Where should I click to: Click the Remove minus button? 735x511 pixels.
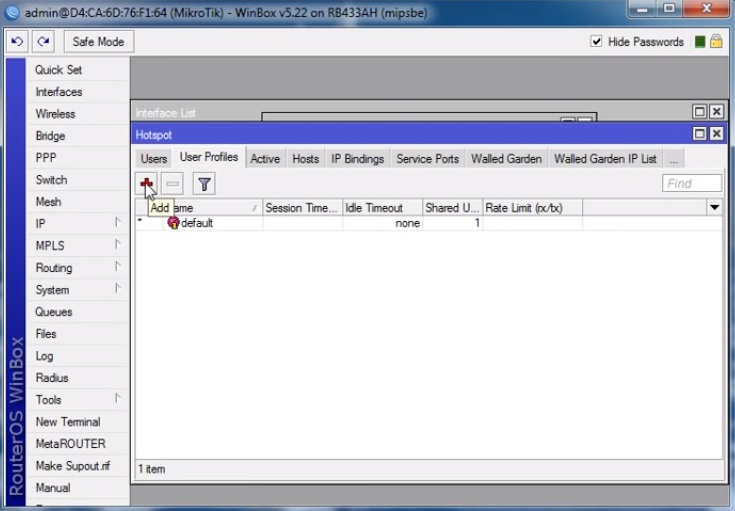[172, 183]
